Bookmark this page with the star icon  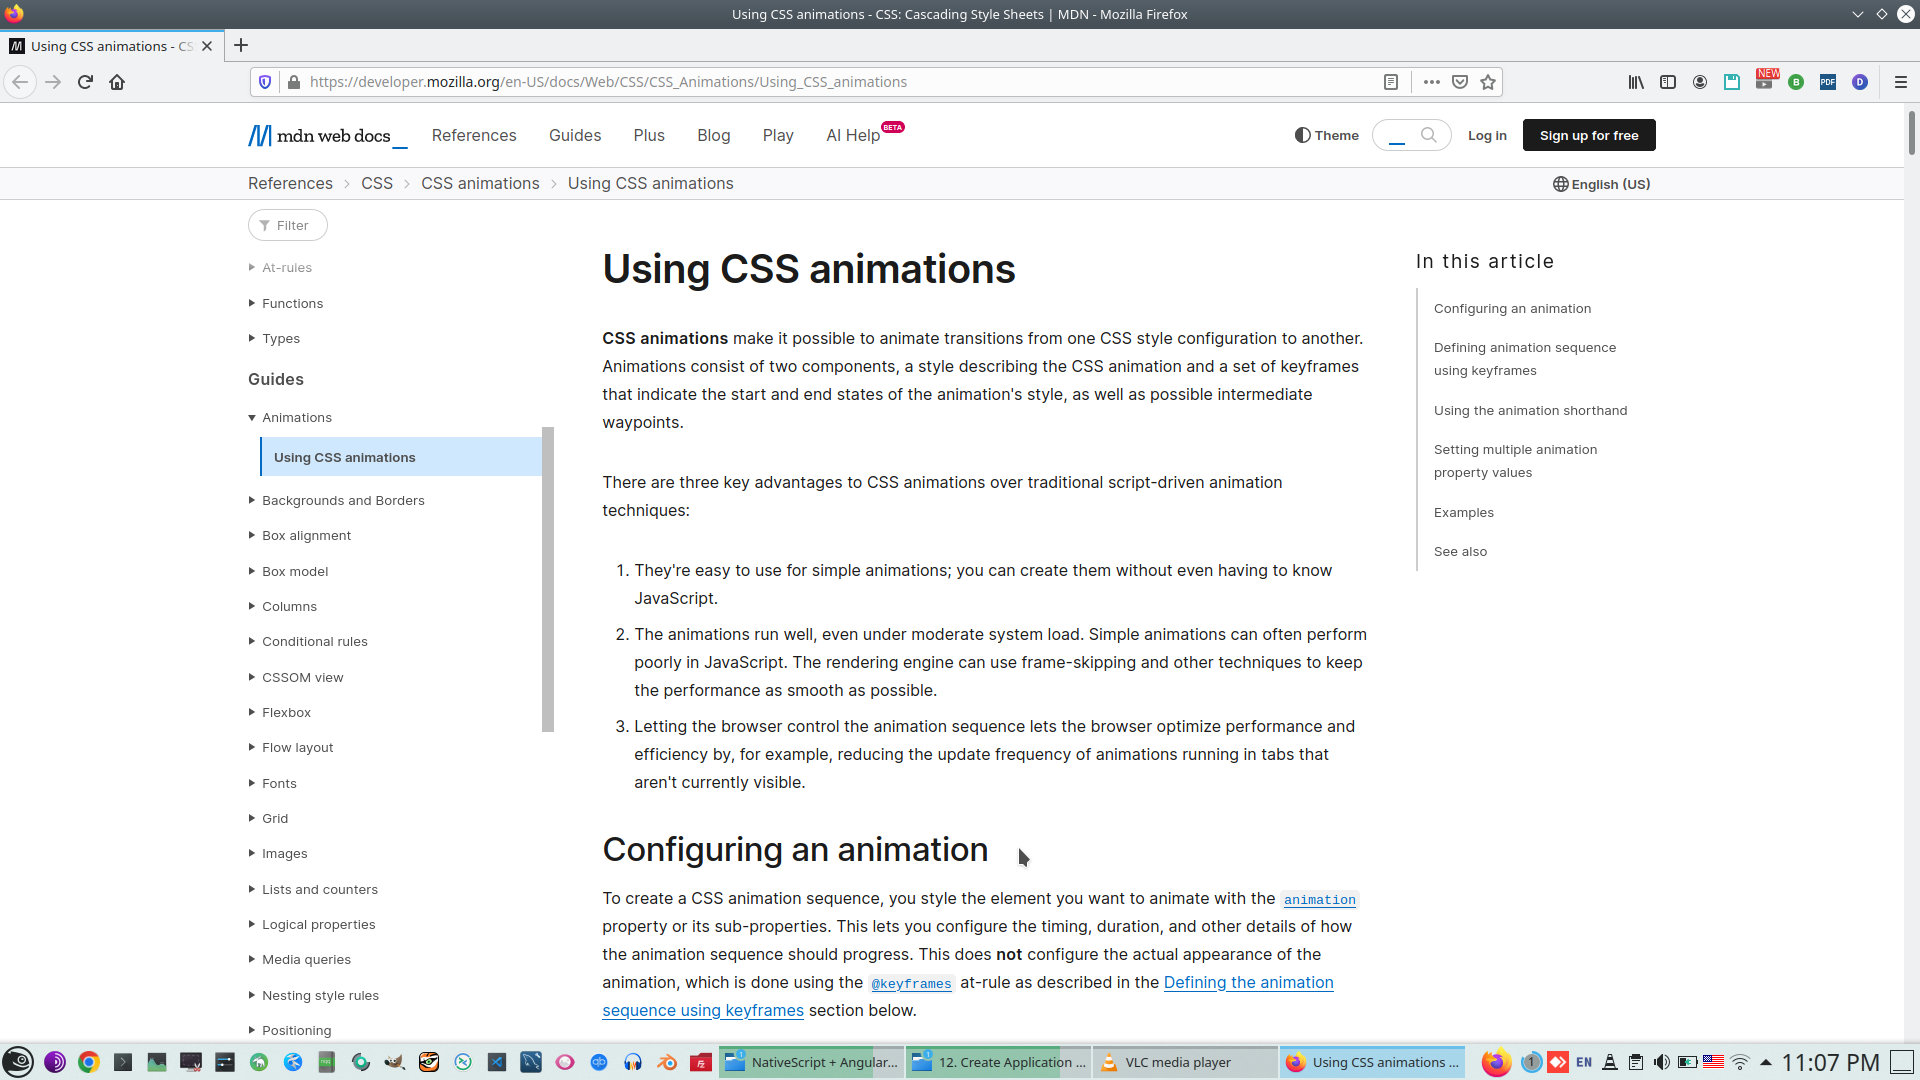(x=1488, y=82)
